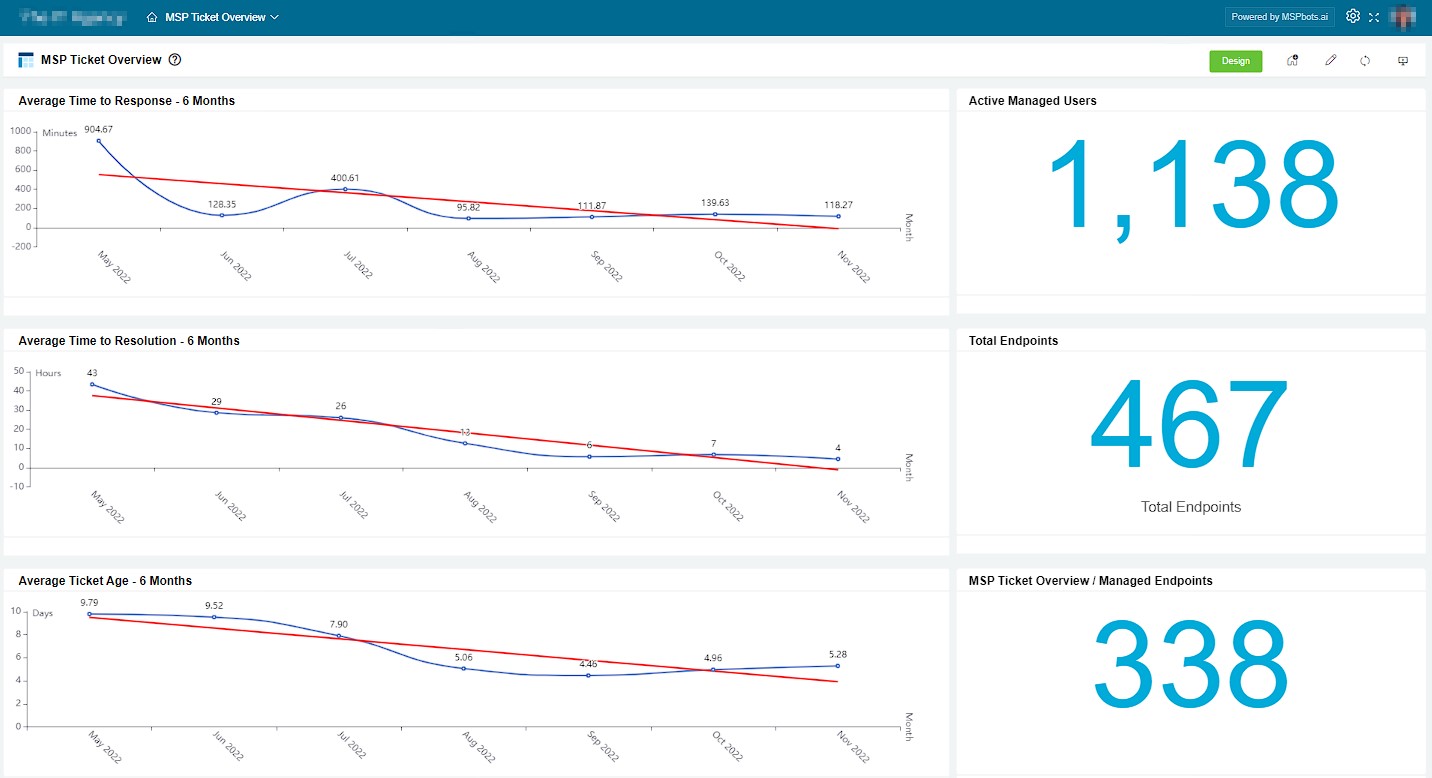Expand the MSP Ticket Overview dropdown chevron

pos(275,17)
